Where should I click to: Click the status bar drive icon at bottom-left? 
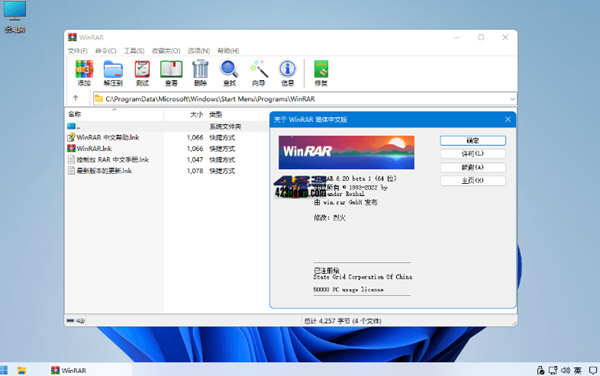(x=71, y=321)
